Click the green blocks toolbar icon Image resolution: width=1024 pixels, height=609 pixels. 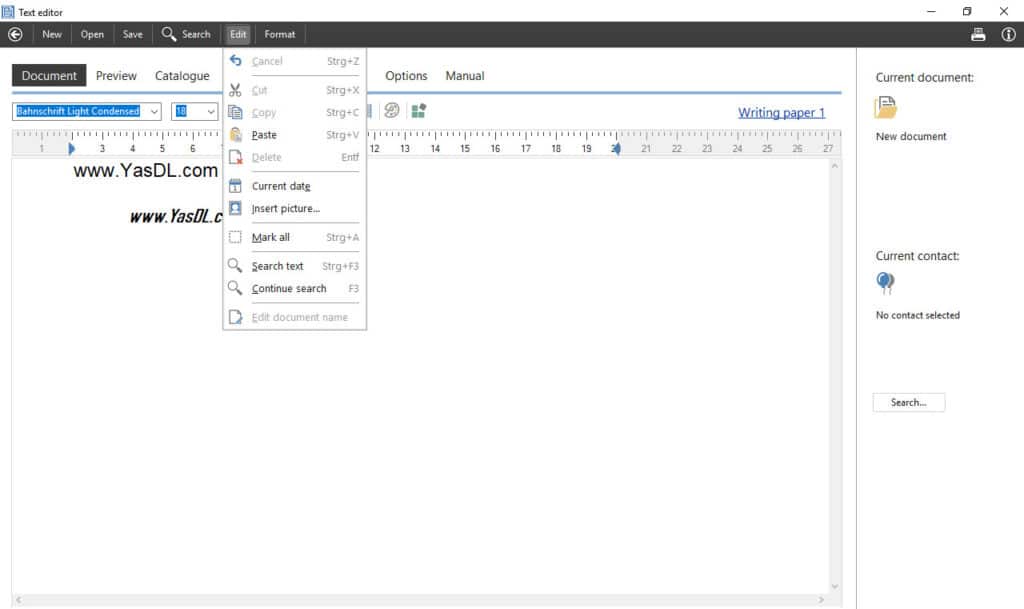[x=419, y=110]
